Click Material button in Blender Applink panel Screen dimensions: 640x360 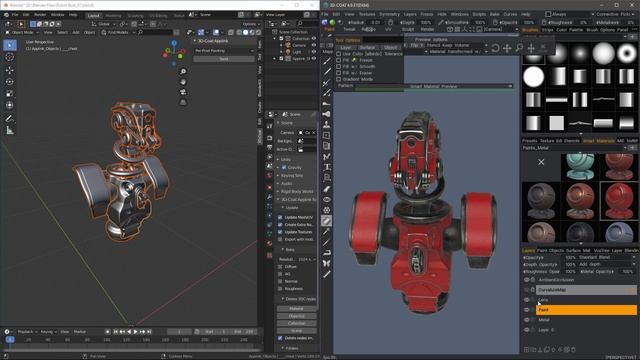click(296, 309)
